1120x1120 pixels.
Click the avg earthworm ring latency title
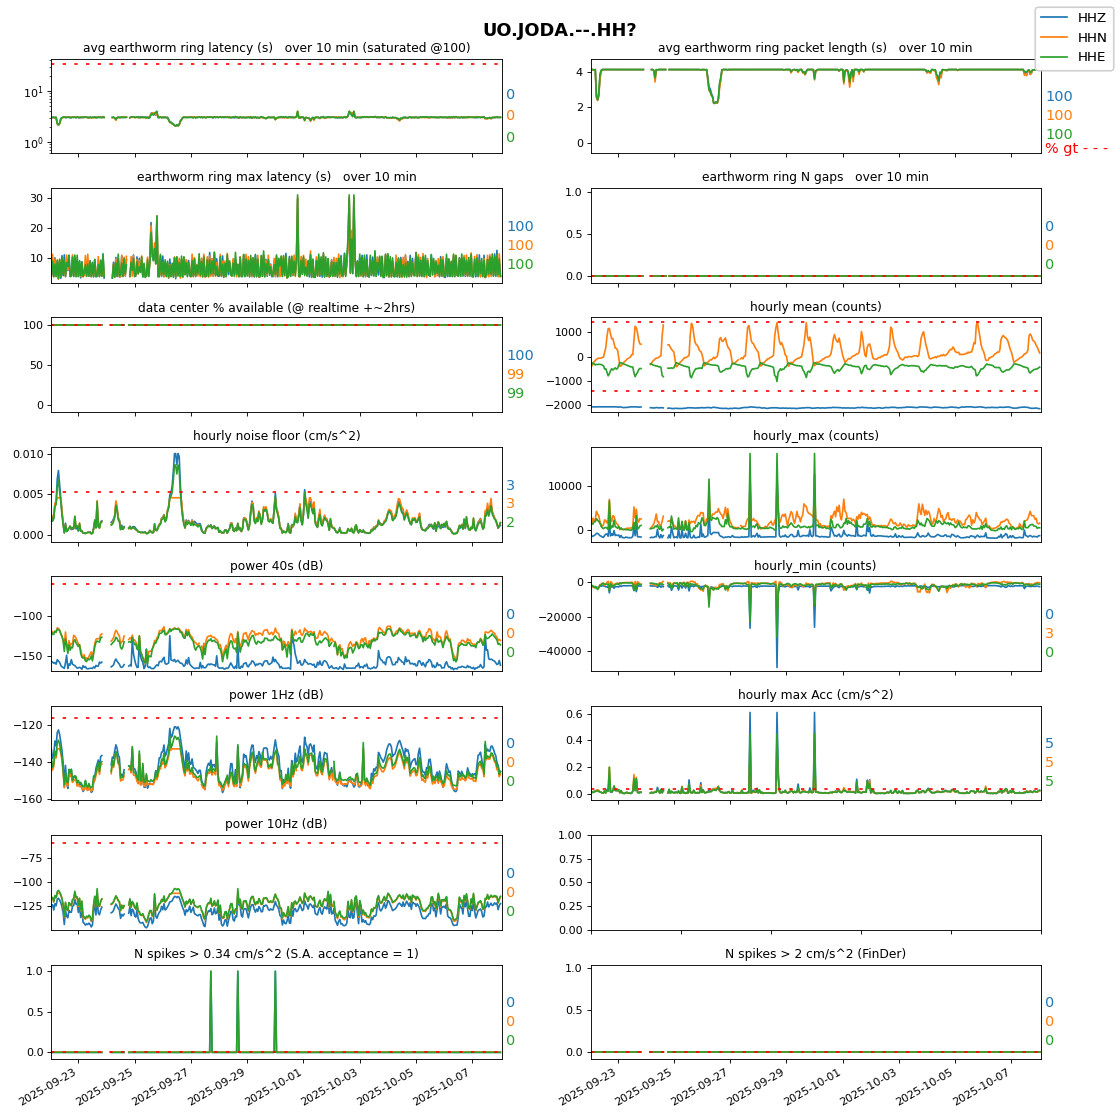pos(276,48)
